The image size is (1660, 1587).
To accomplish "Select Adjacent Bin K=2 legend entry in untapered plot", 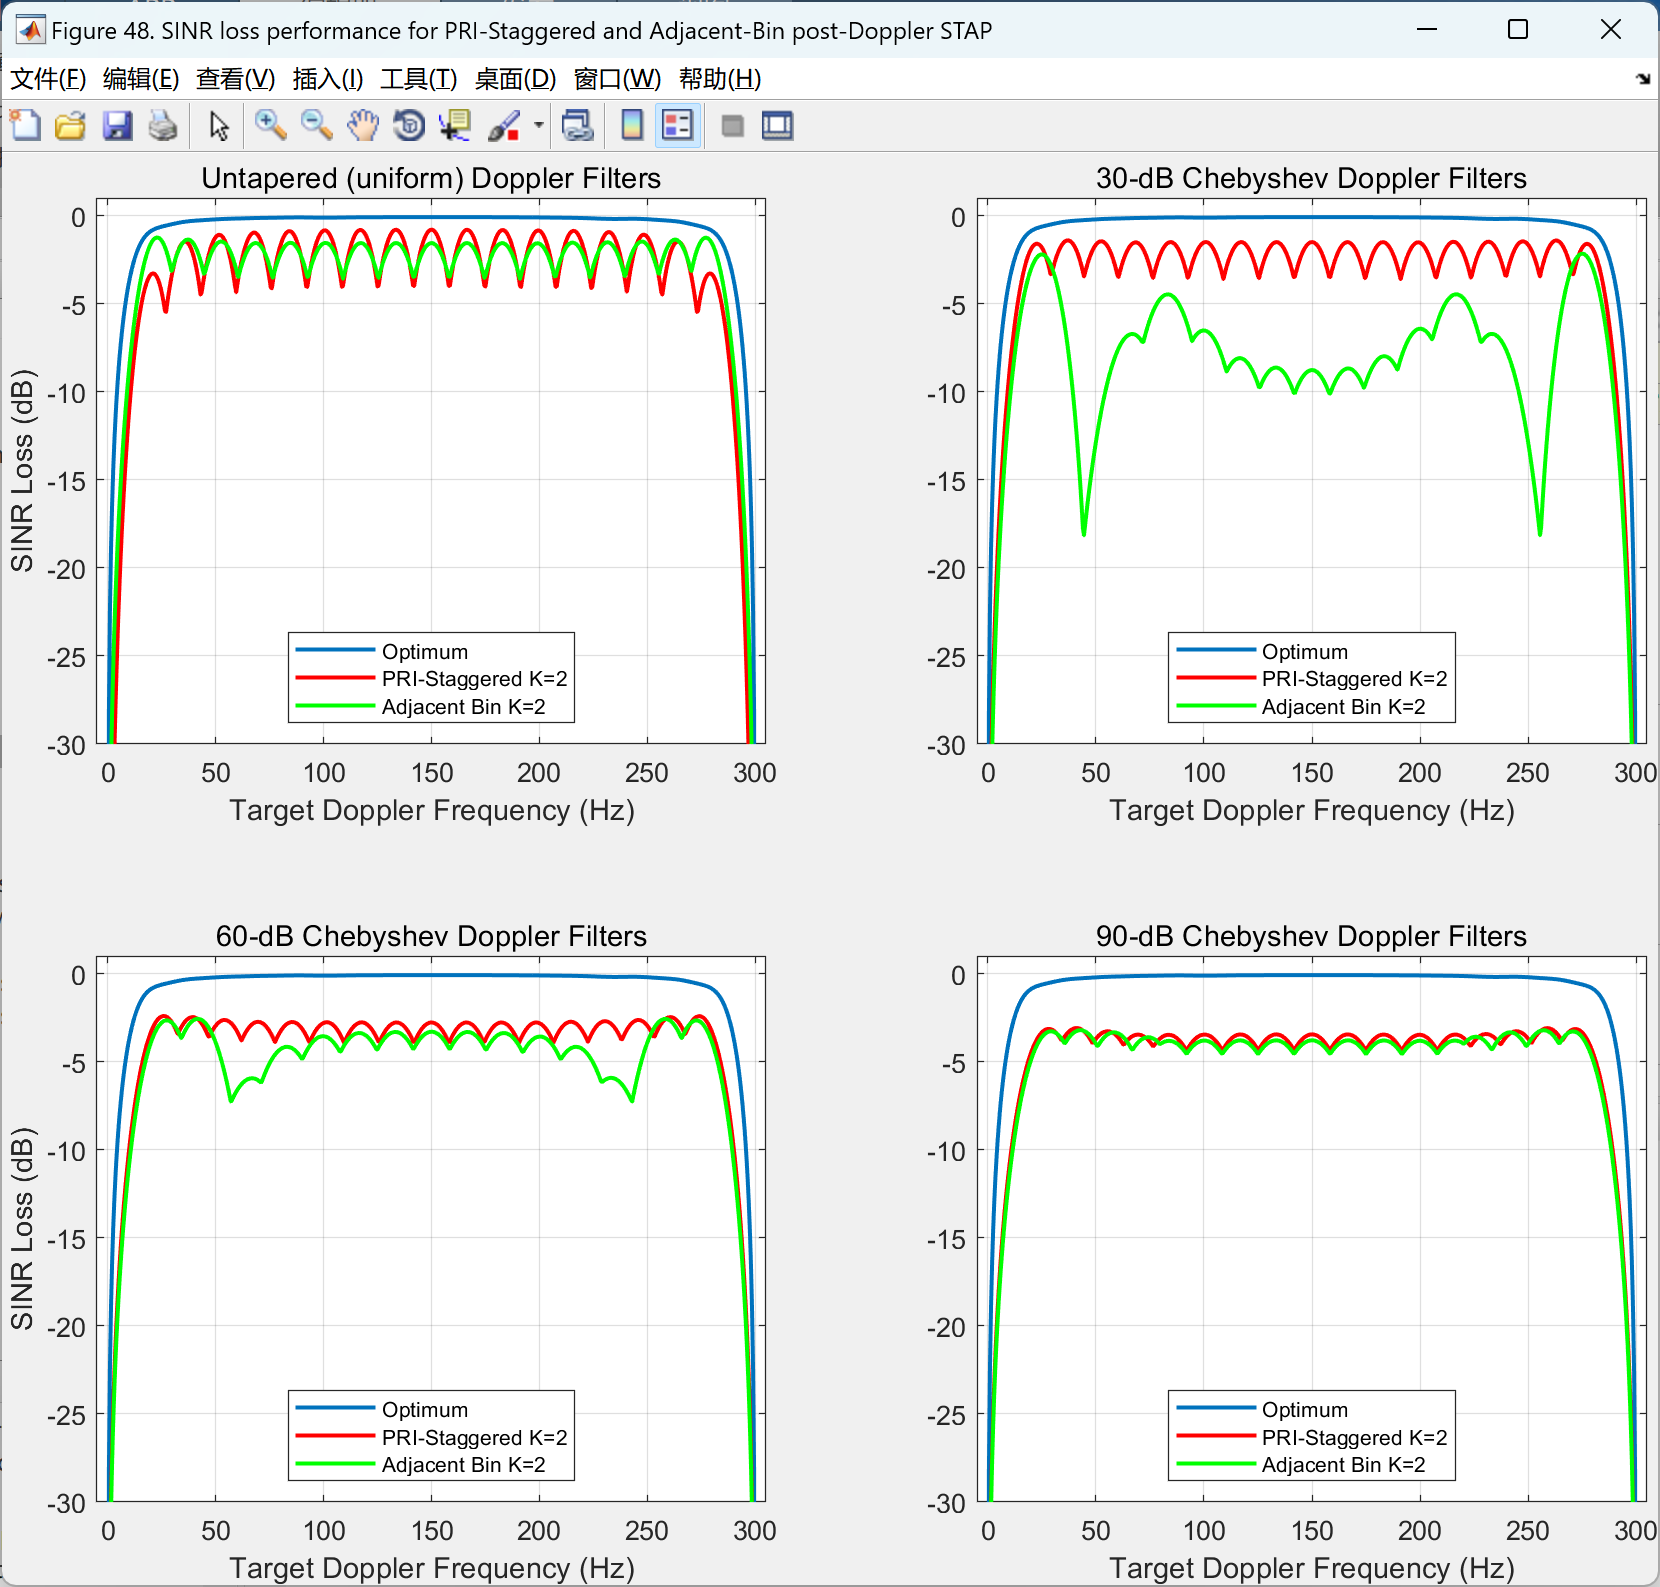I will point(463,707).
